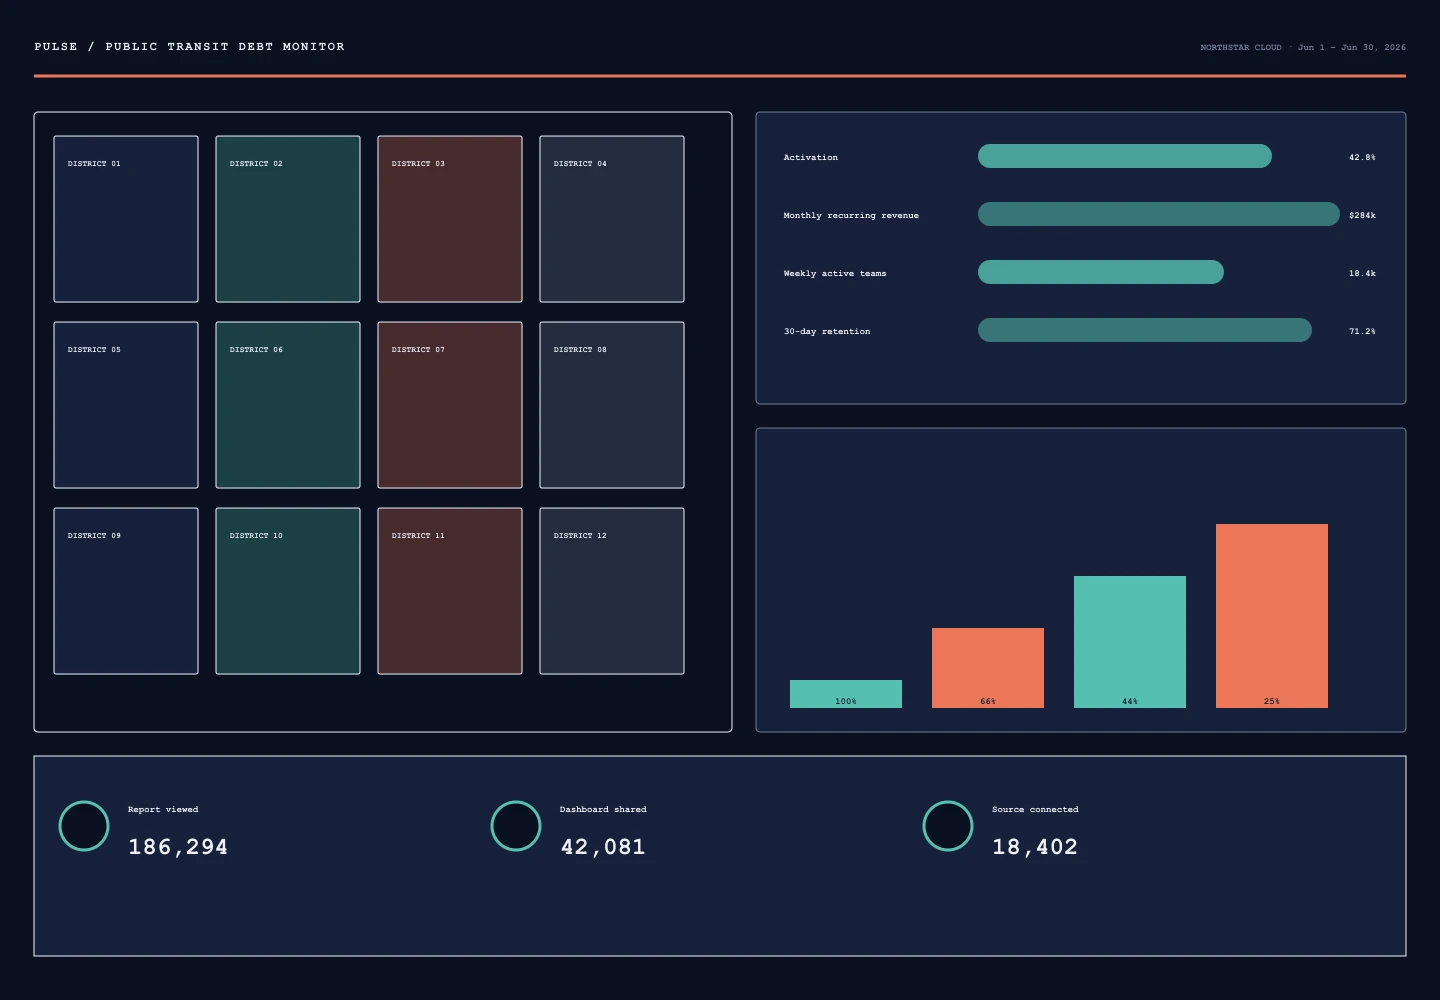This screenshot has height=1000, width=1440.
Task: Click the Northstar Cloud label
Action: (1241, 48)
